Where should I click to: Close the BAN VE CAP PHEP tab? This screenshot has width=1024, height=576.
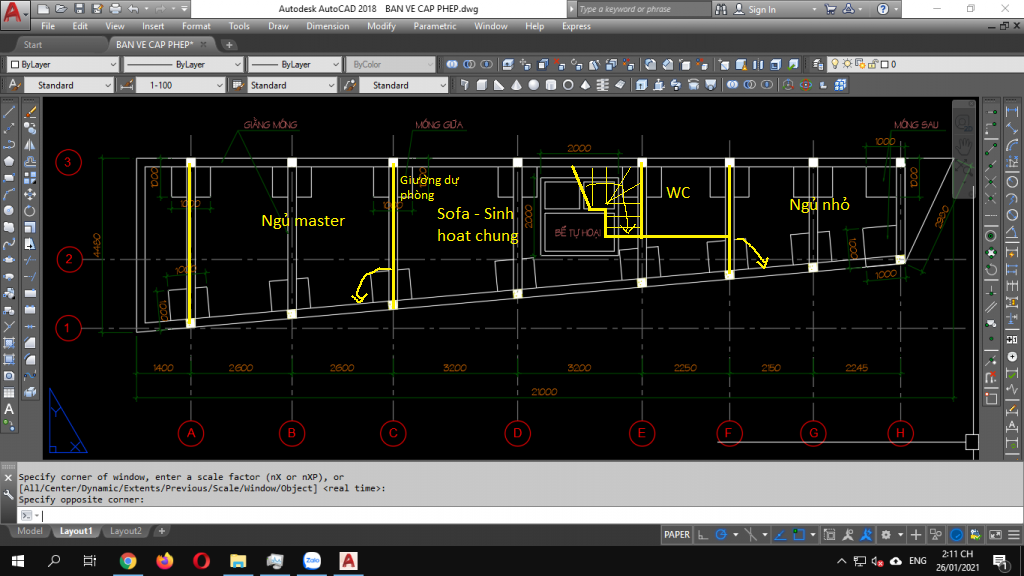203,44
